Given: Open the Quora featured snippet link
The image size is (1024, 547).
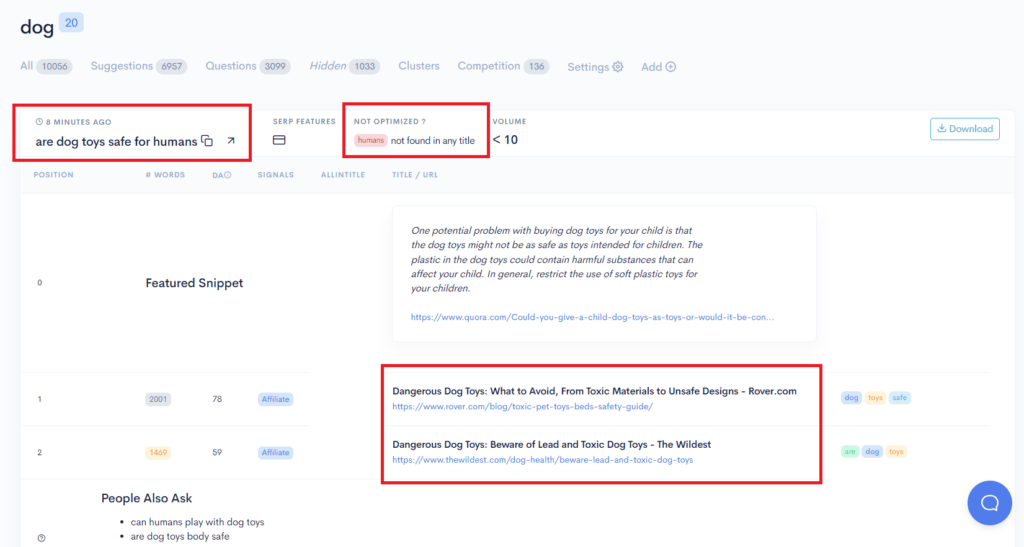Looking at the screenshot, I should 592,317.
